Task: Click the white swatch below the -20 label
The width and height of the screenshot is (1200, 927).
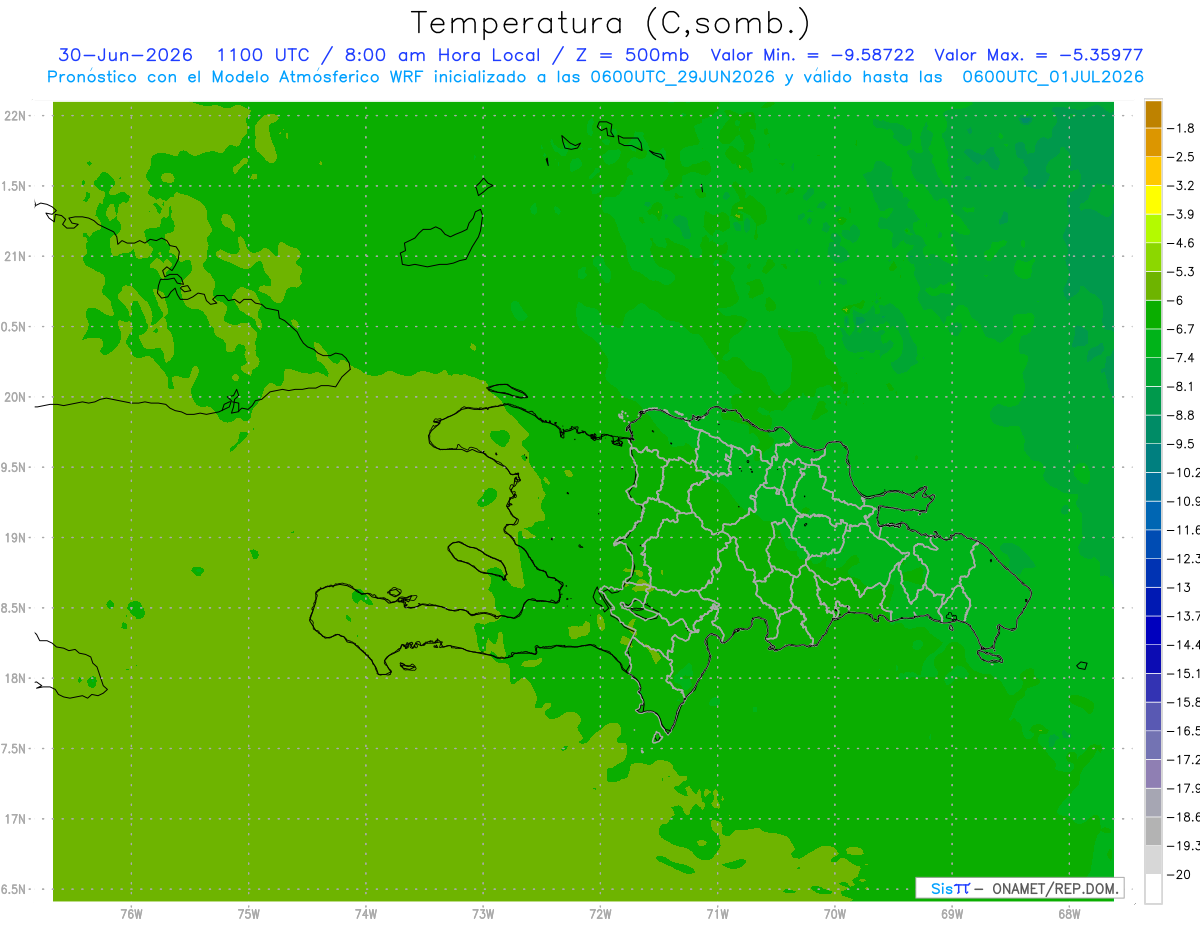Action: [1153, 889]
